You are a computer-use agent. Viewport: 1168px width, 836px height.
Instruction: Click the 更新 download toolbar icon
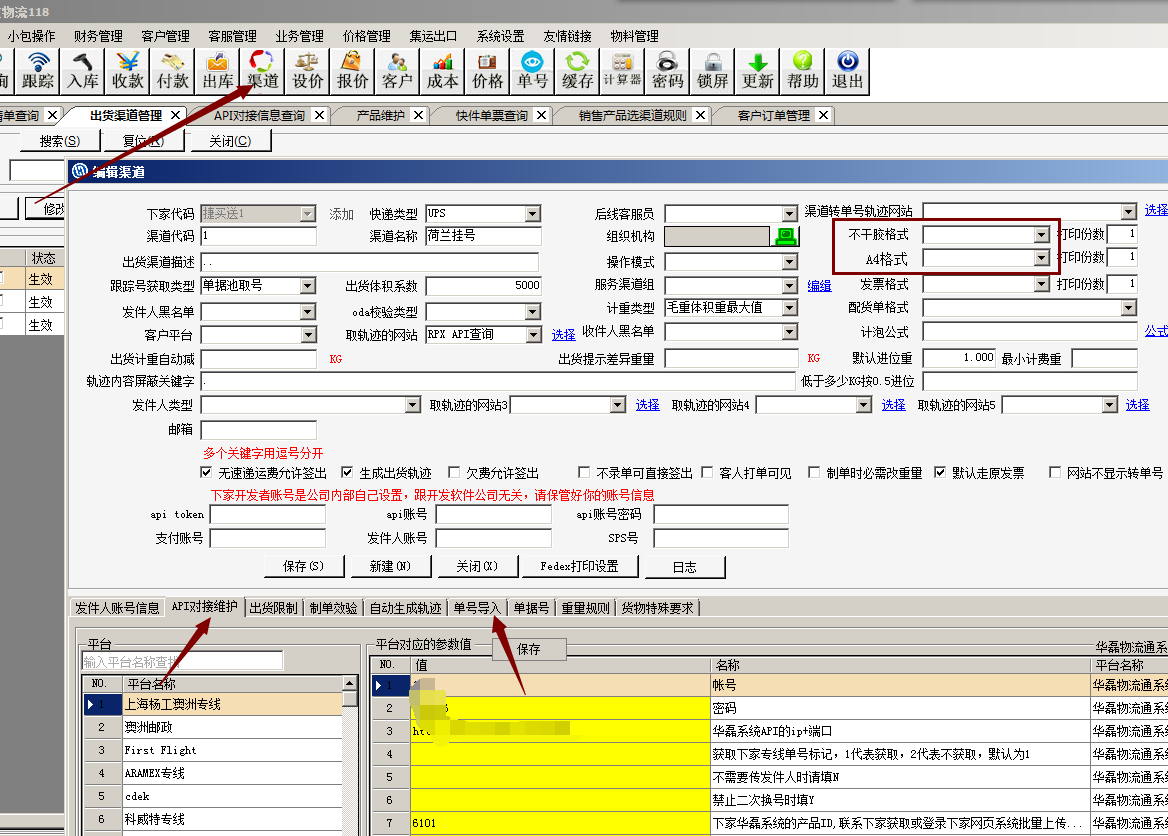point(758,72)
